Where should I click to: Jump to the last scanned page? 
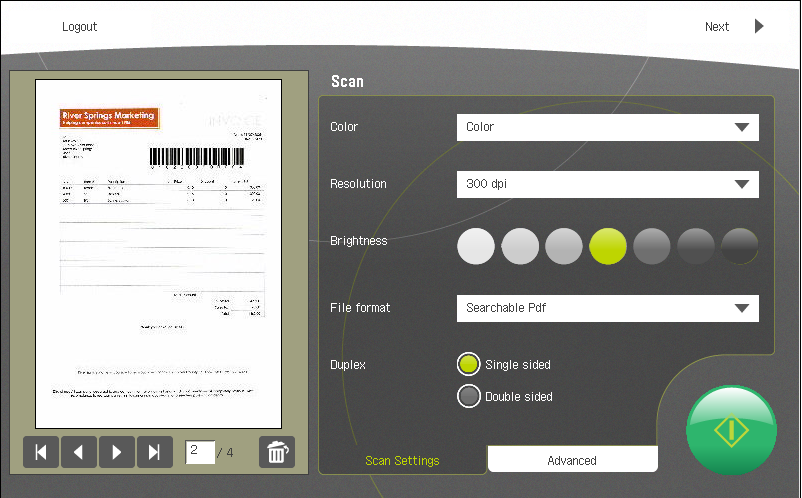pos(154,452)
